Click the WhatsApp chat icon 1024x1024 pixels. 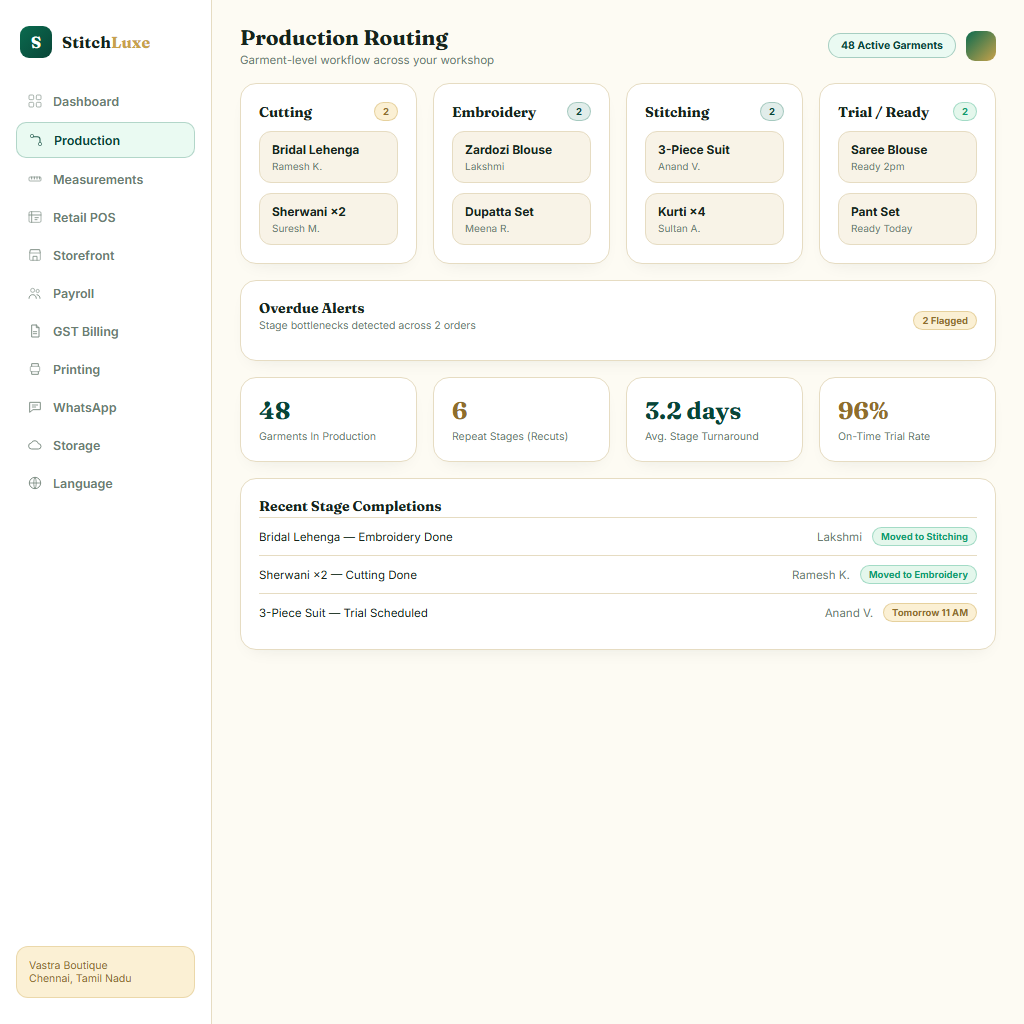tap(35, 408)
